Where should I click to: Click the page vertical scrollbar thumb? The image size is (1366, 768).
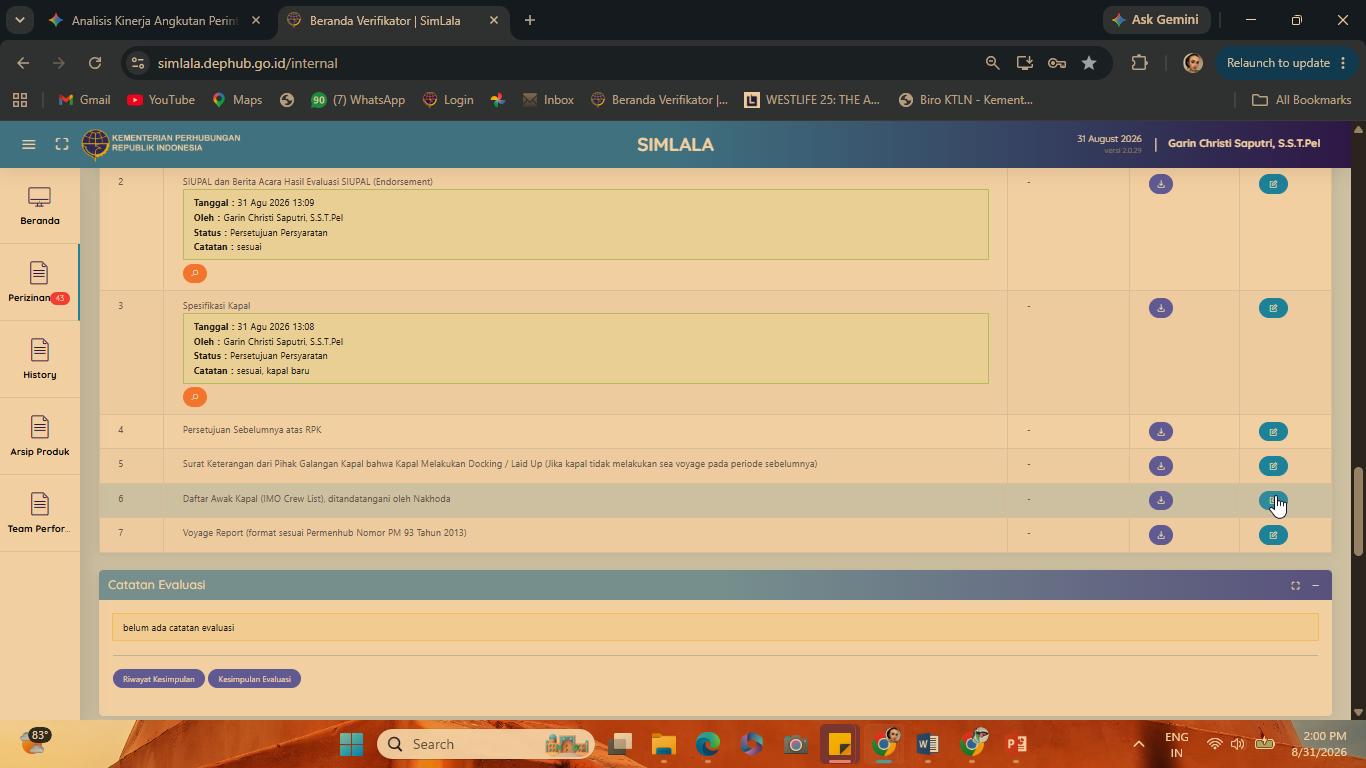click(1357, 511)
